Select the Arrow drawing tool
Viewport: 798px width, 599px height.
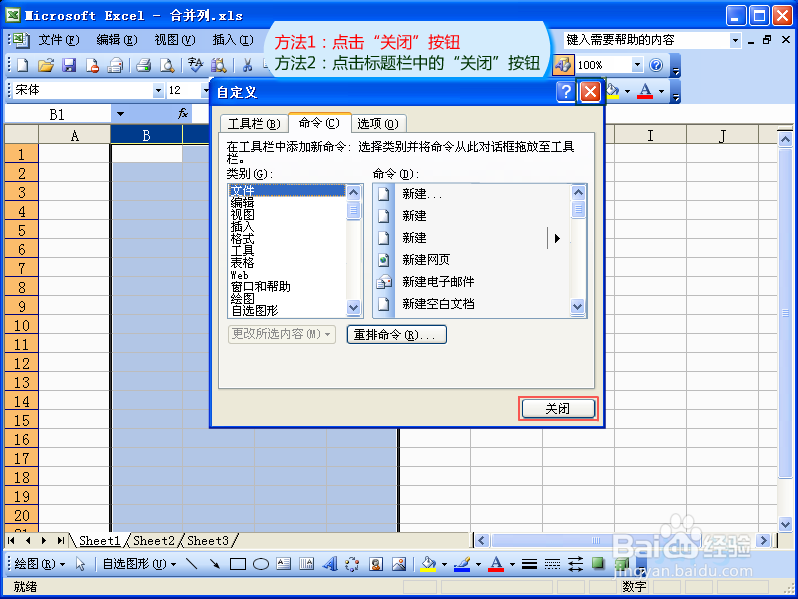(x=214, y=564)
